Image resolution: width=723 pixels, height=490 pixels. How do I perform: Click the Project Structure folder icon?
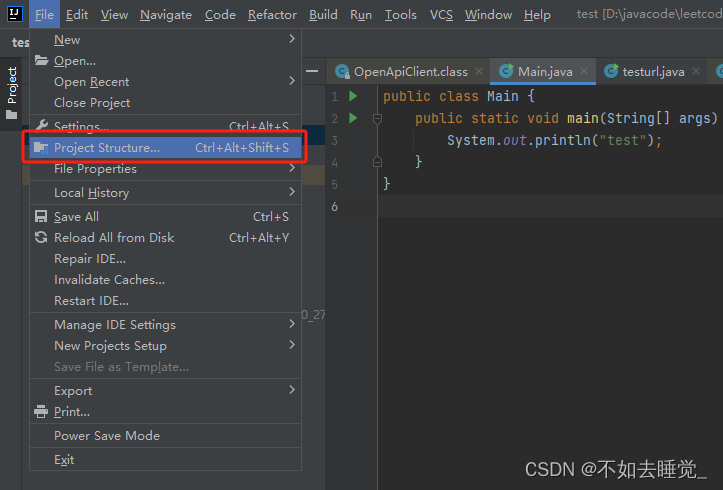coord(41,148)
